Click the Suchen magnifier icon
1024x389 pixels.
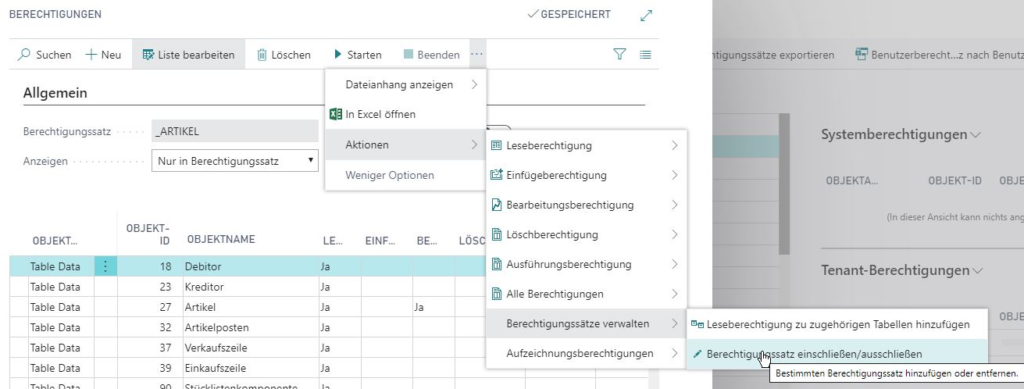tap(24, 55)
